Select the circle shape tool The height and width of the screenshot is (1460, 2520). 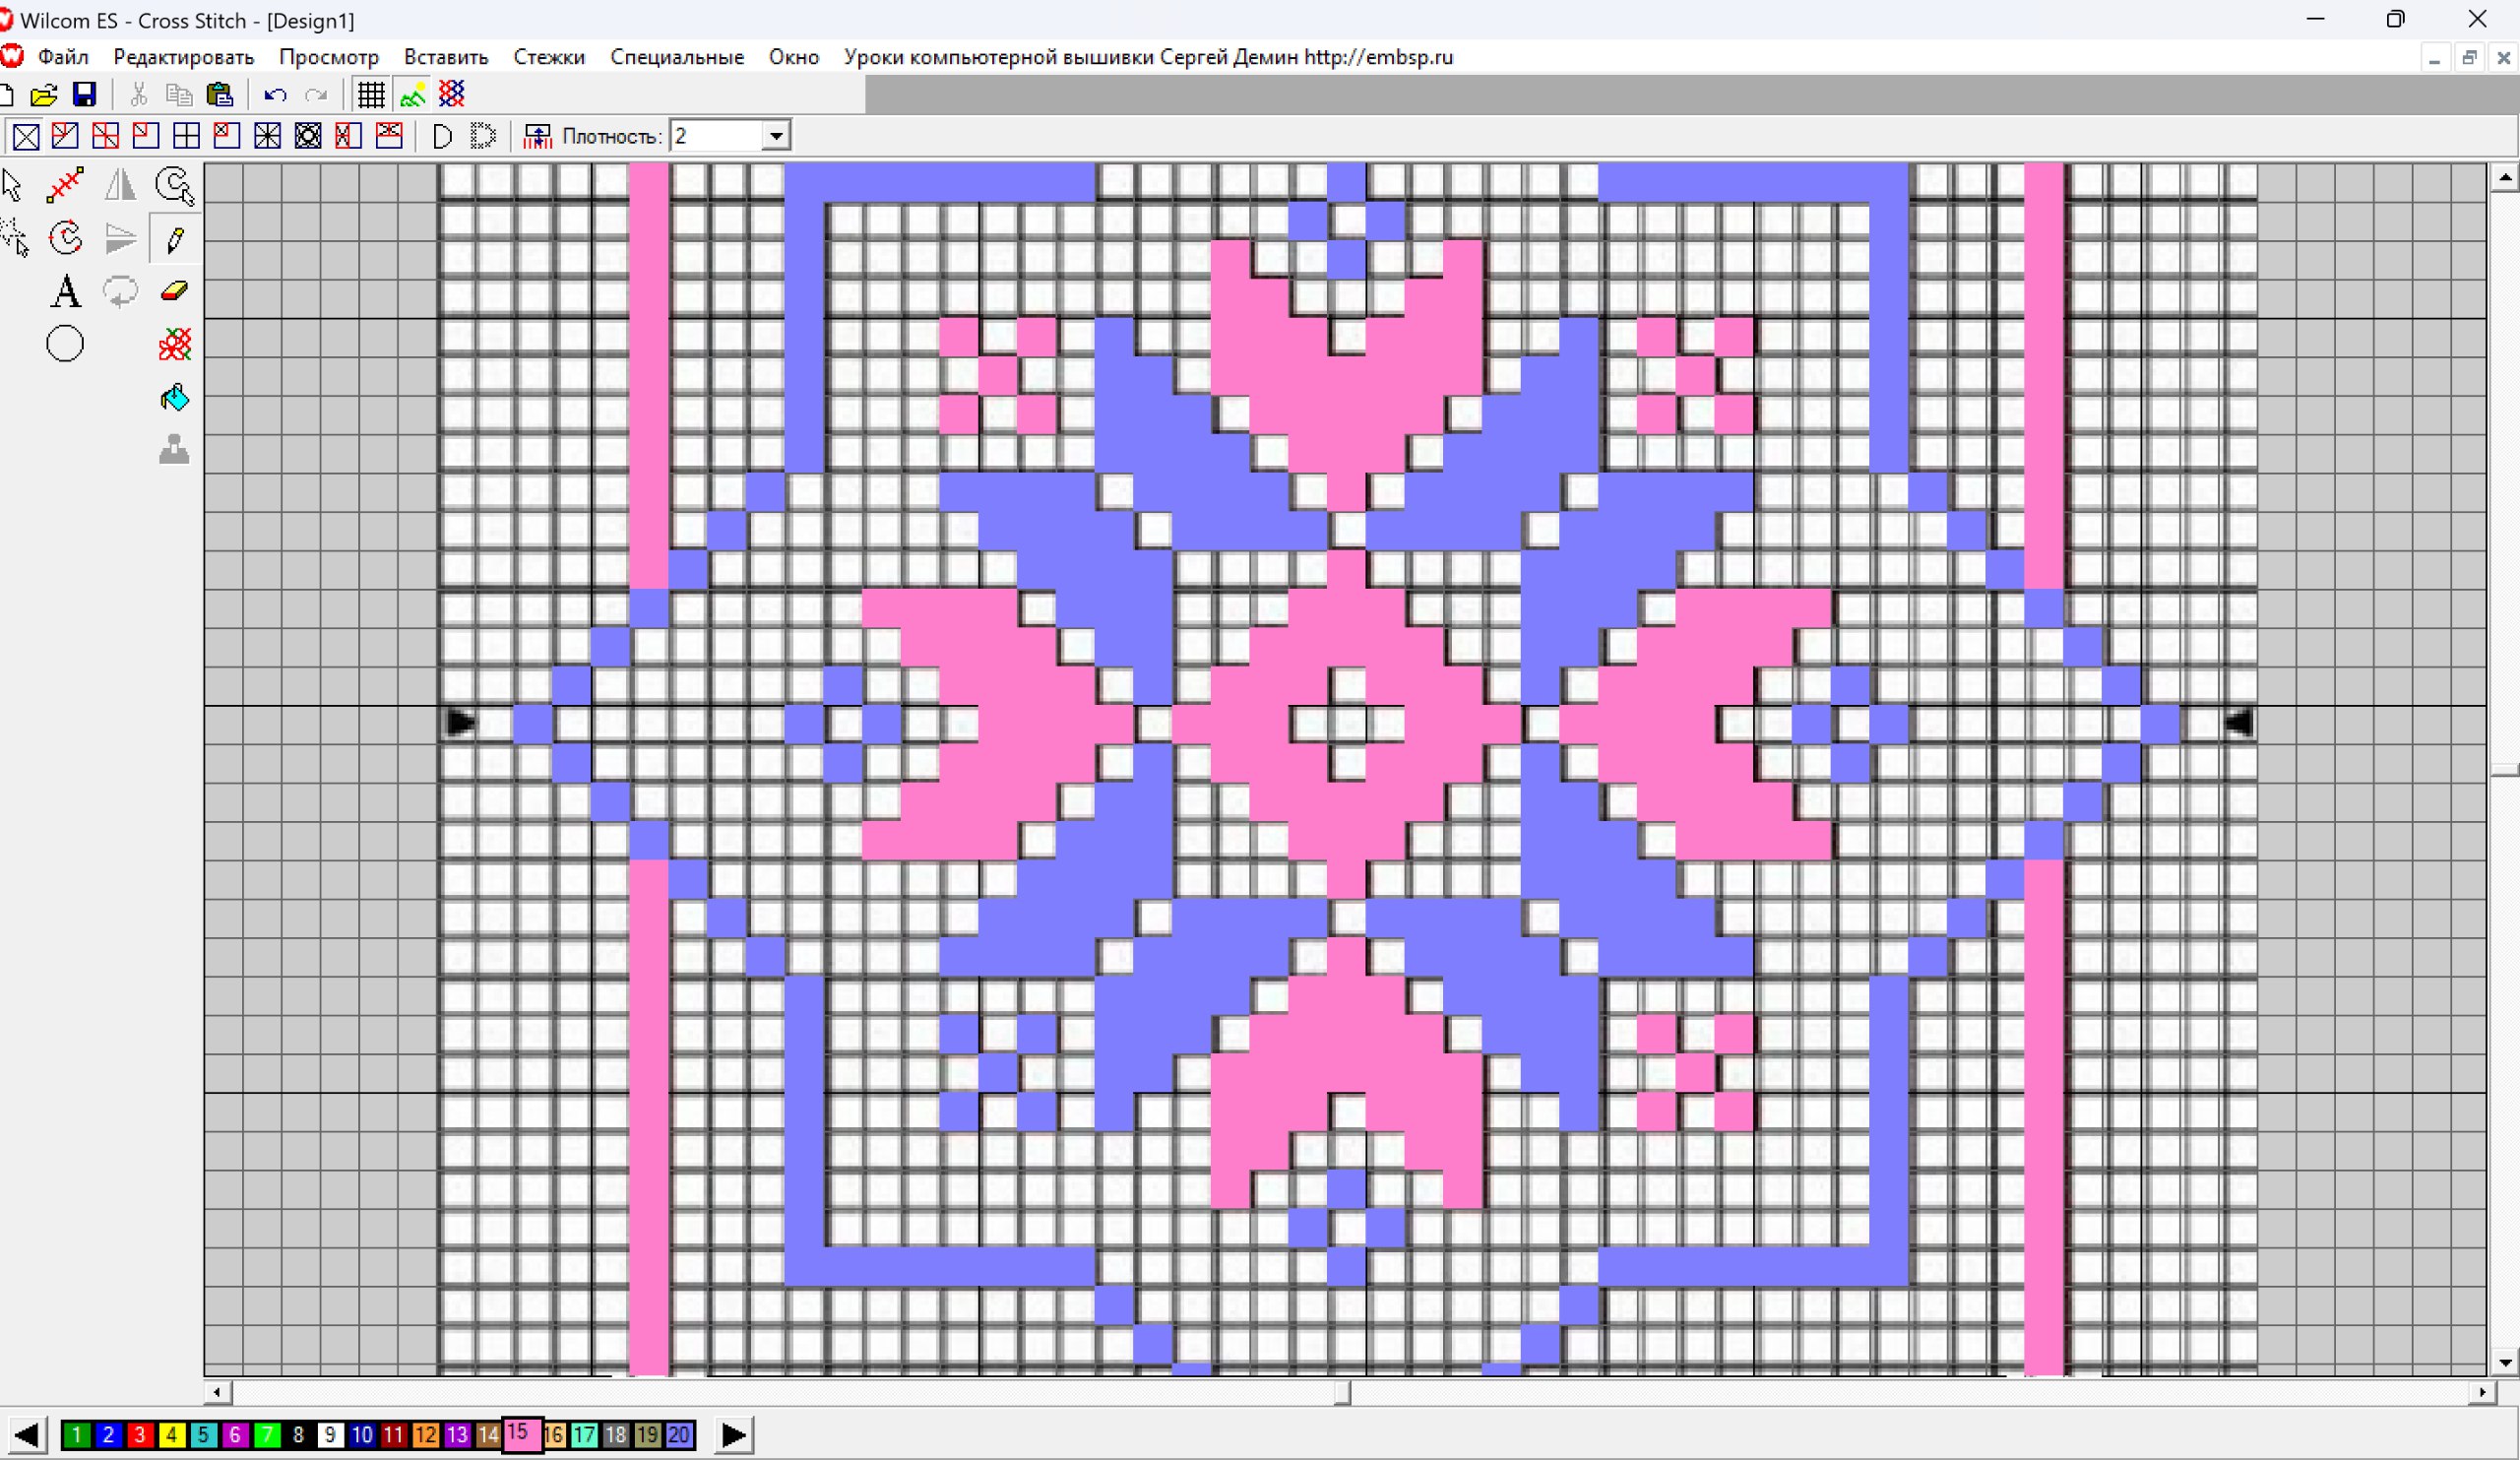pos(65,344)
